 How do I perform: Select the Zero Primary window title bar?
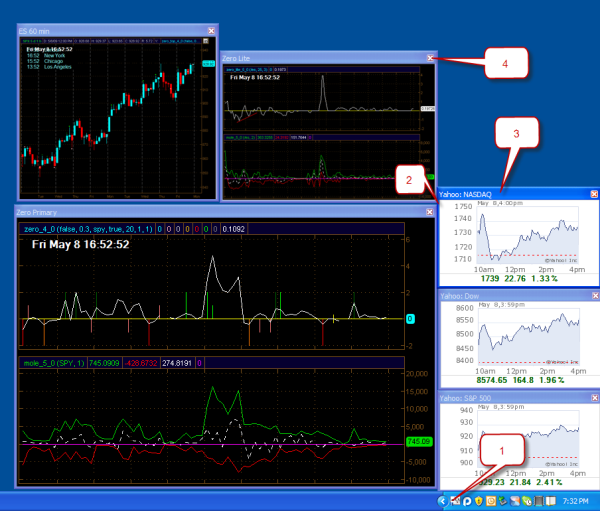pyautogui.click(x=200, y=213)
